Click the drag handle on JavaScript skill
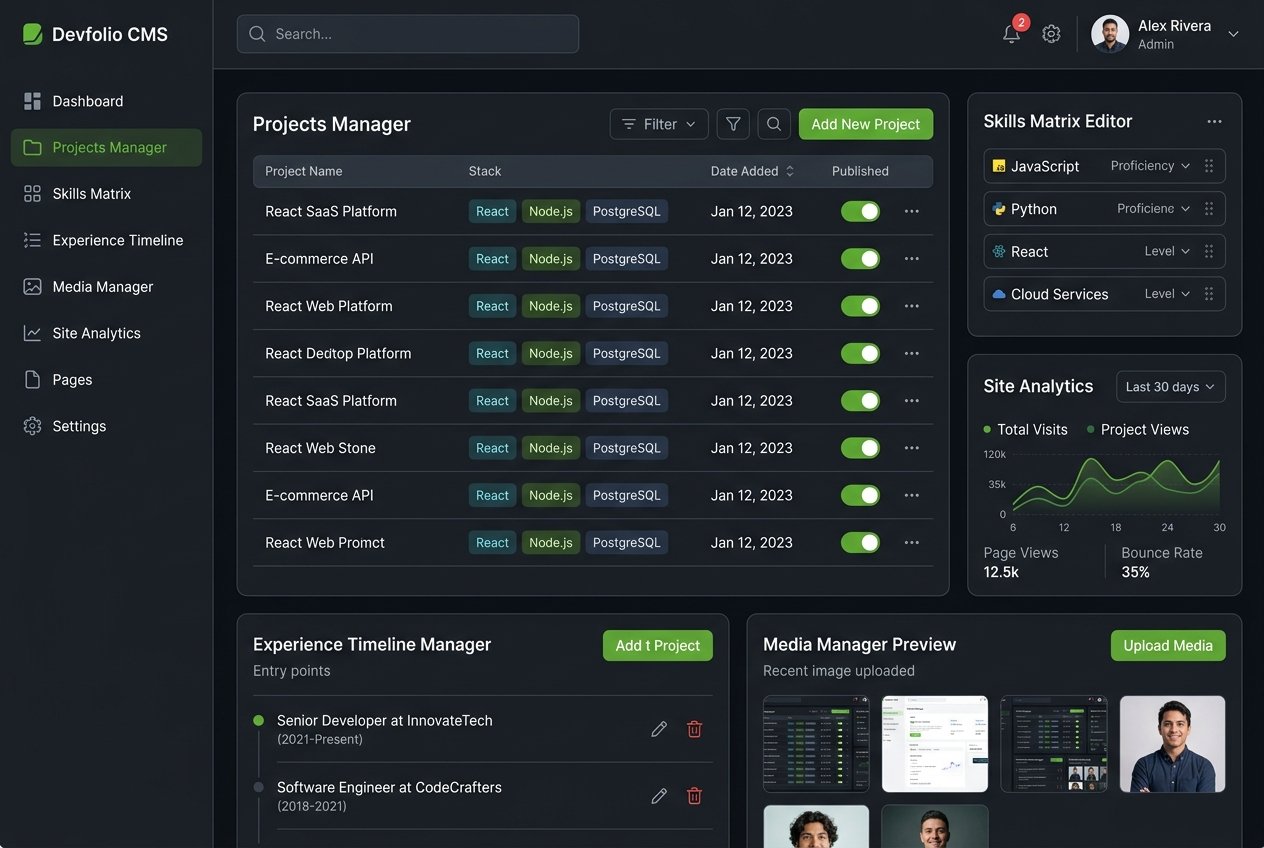Screen dimensions: 1264x848 tap(1209, 166)
